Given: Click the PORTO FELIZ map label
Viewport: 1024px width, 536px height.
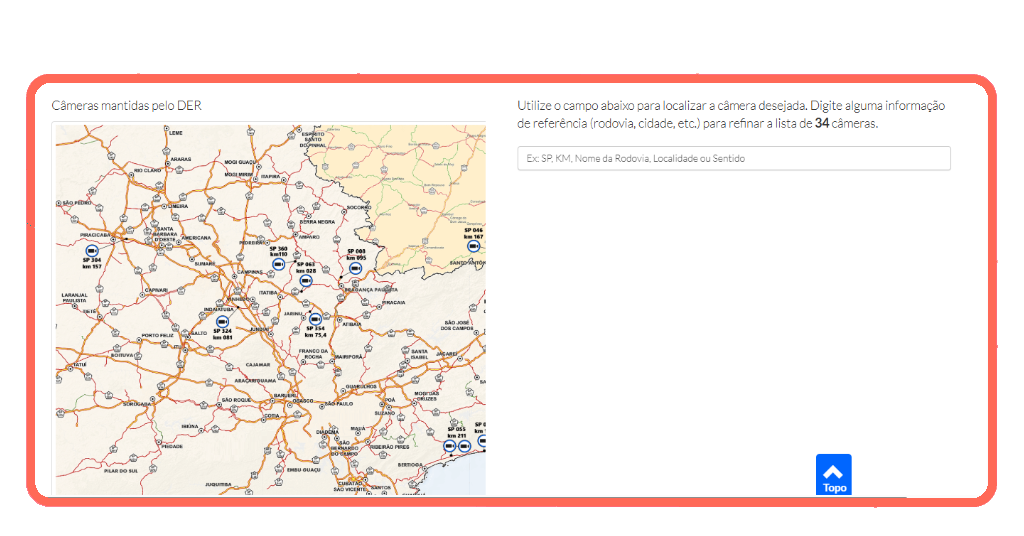Looking at the screenshot, I should [x=157, y=336].
